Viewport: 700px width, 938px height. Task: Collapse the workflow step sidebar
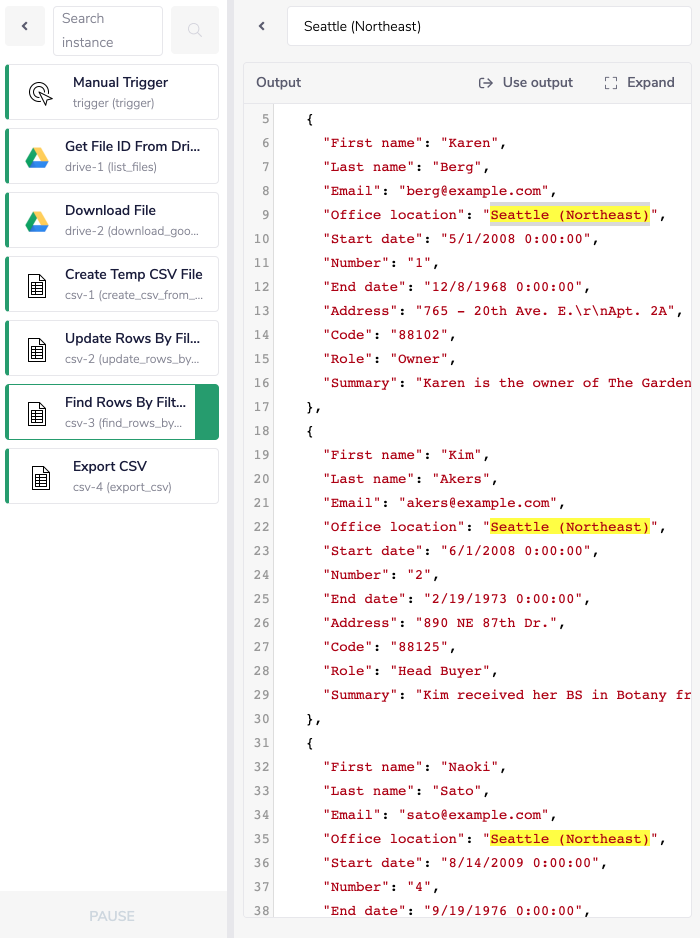tap(25, 26)
